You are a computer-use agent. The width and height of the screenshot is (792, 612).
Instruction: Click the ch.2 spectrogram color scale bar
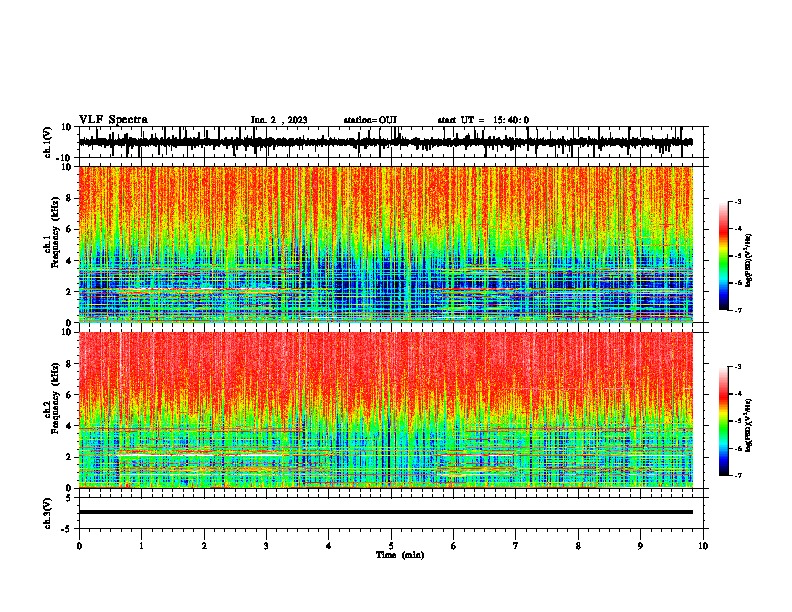(723, 421)
